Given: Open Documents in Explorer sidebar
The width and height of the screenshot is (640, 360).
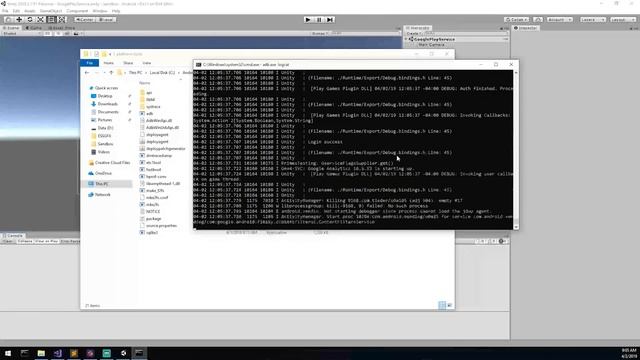Looking at the screenshot, I should click(x=108, y=112).
